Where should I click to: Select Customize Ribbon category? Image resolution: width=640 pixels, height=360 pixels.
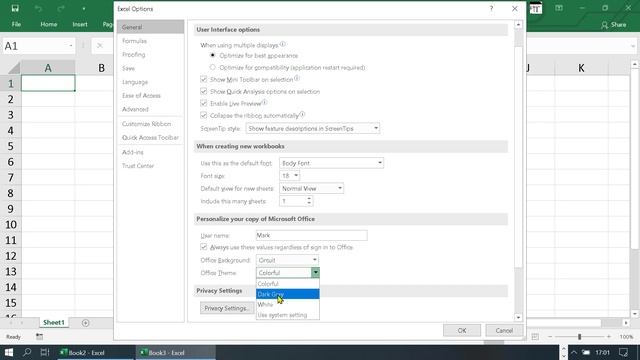[150, 124]
